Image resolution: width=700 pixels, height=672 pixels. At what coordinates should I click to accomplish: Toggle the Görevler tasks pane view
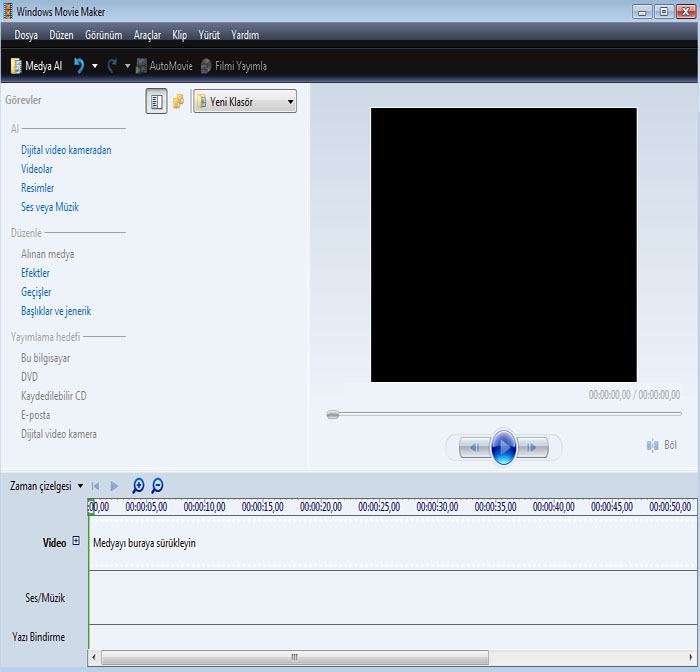[x=156, y=101]
